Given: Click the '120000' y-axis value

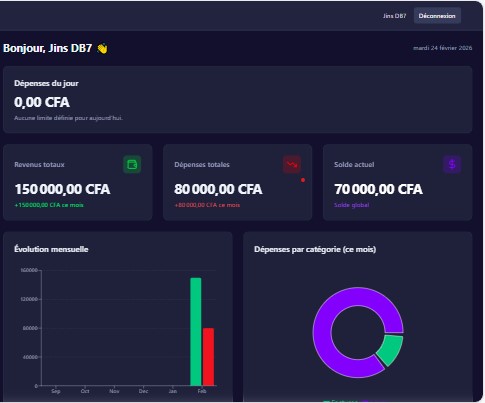Looking at the screenshot, I should click(x=29, y=299).
